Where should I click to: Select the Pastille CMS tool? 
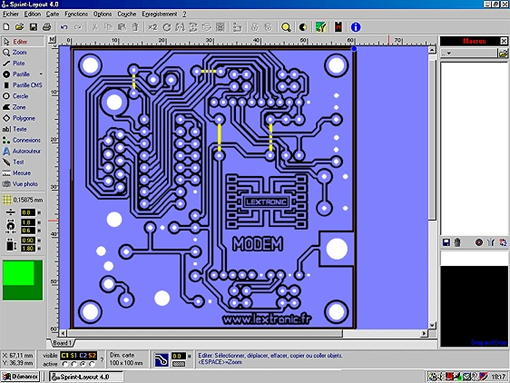click(23, 85)
